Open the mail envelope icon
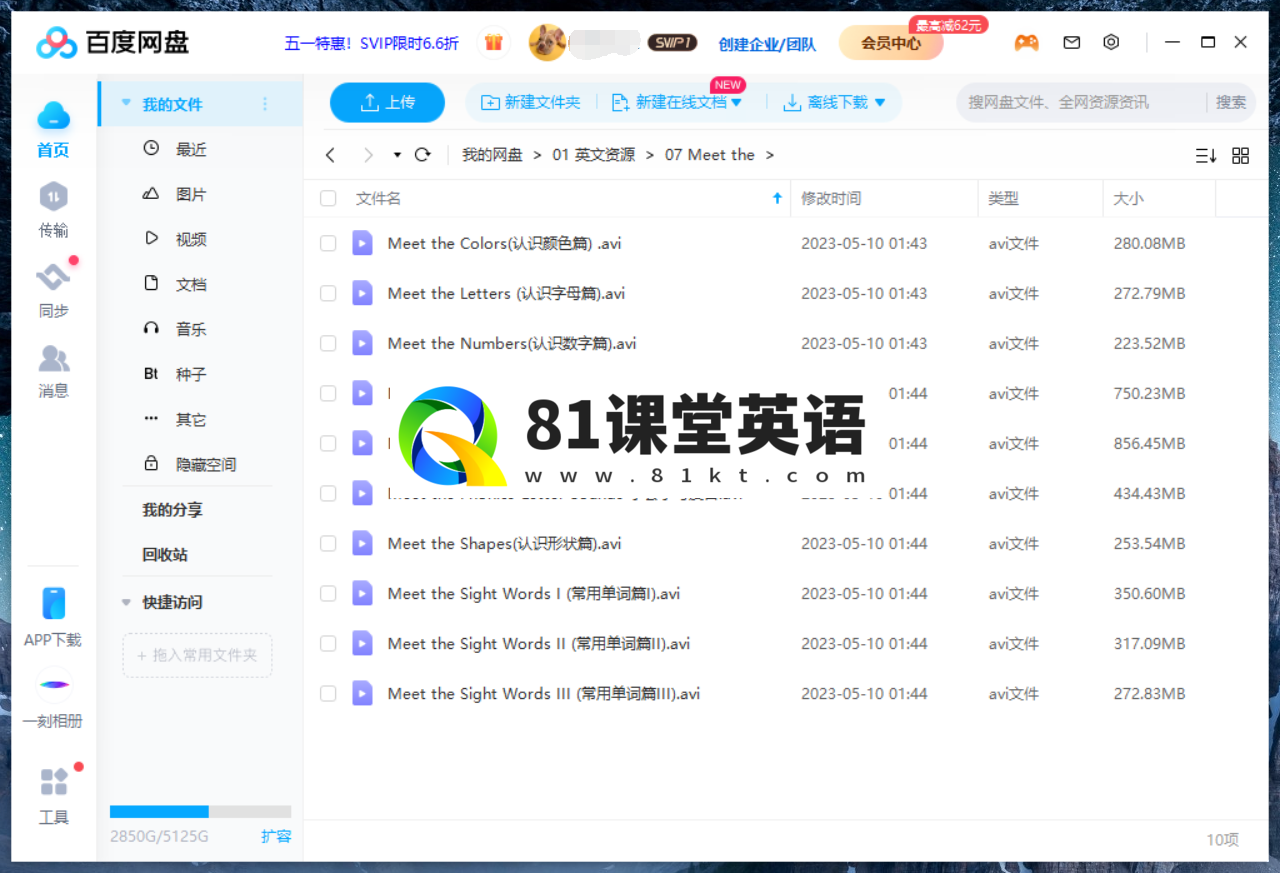 pyautogui.click(x=1071, y=43)
